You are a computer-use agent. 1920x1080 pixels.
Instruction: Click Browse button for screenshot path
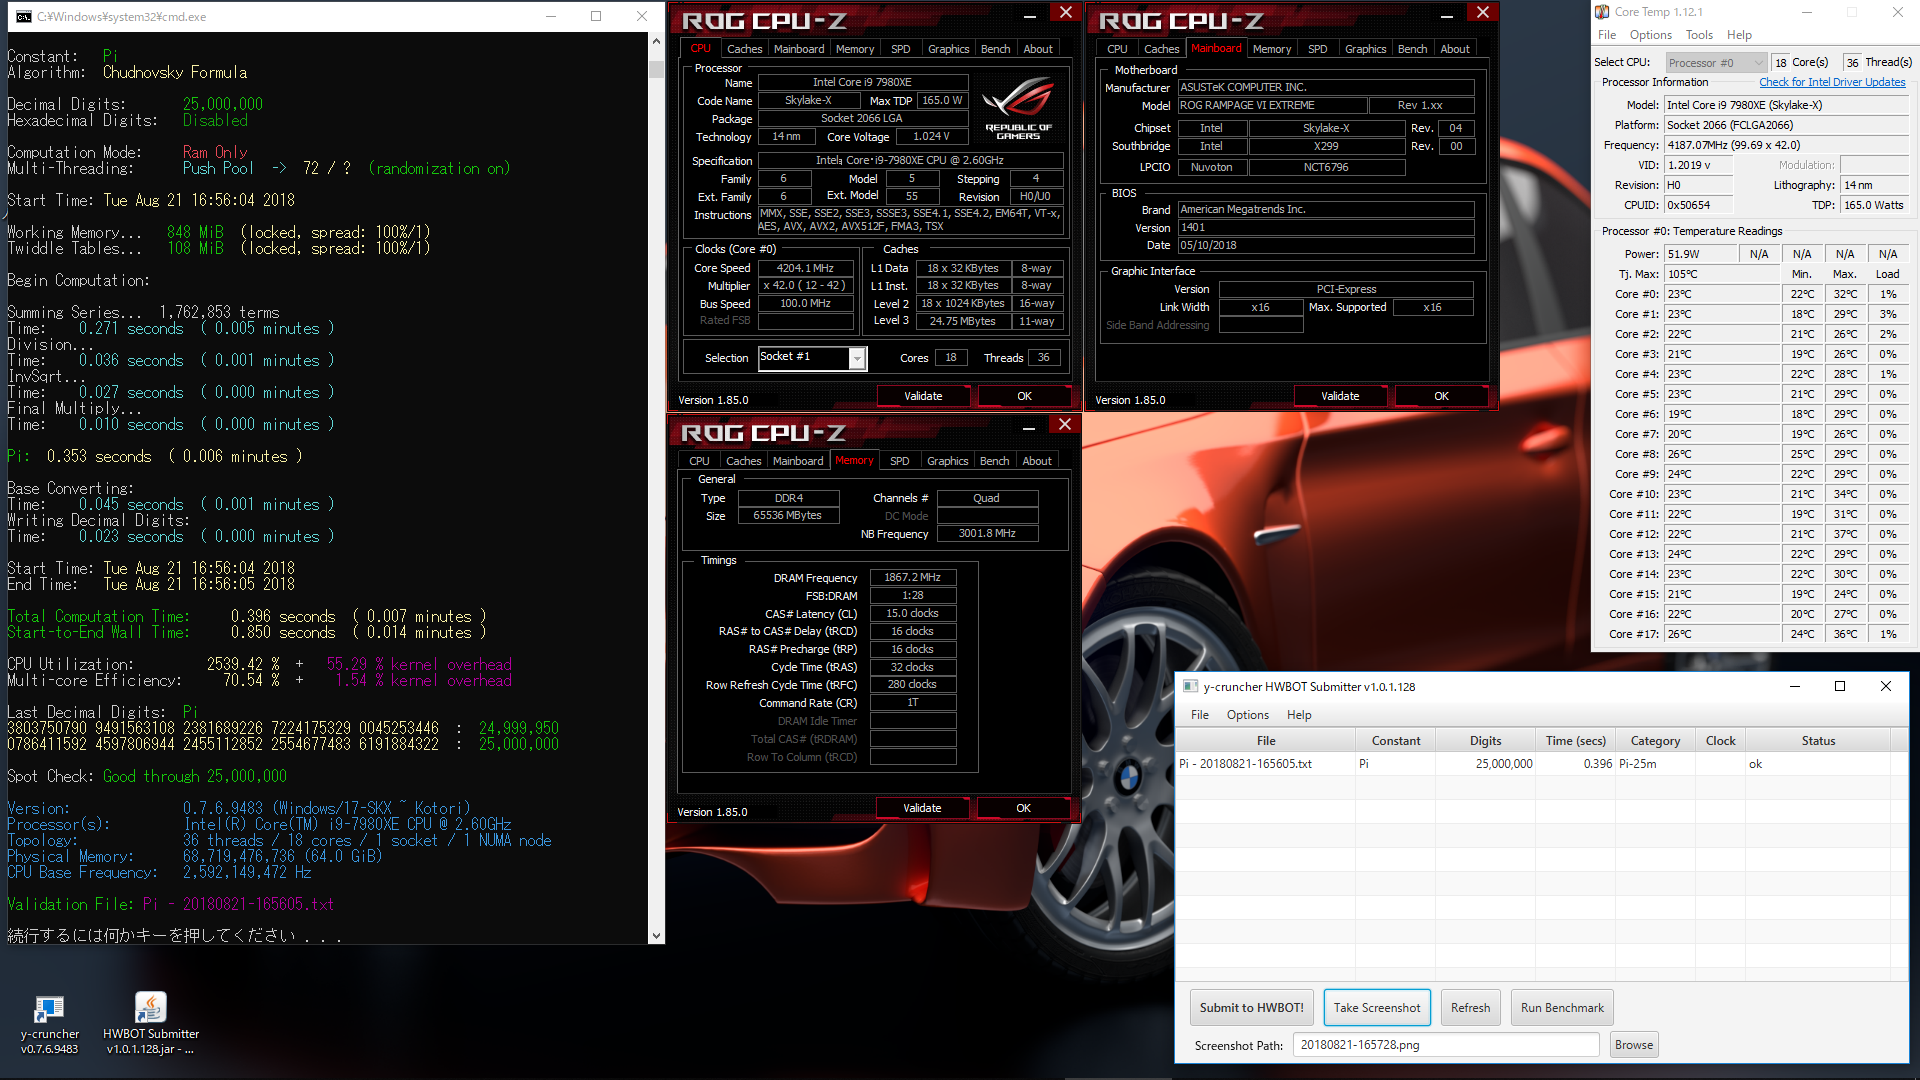pyautogui.click(x=1633, y=1045)
